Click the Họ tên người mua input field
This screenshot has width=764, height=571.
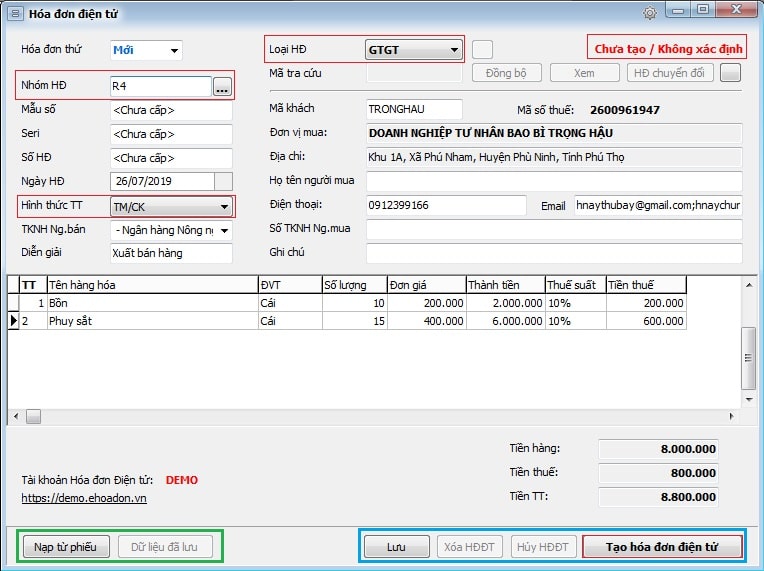[x=554, y=181]
